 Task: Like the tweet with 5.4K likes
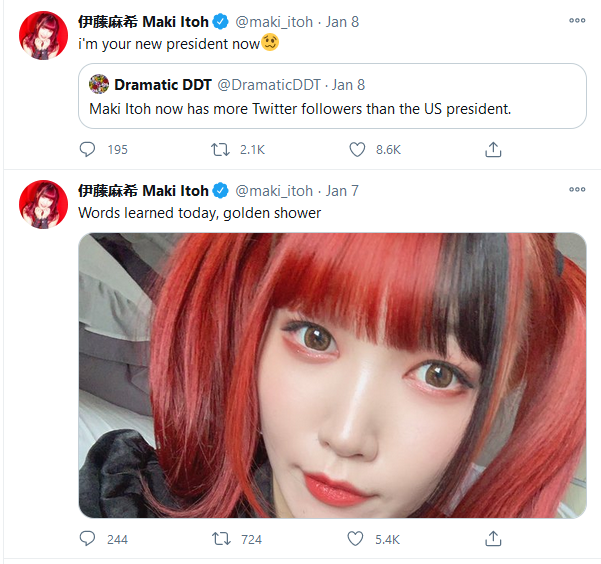tap(355, 539)
